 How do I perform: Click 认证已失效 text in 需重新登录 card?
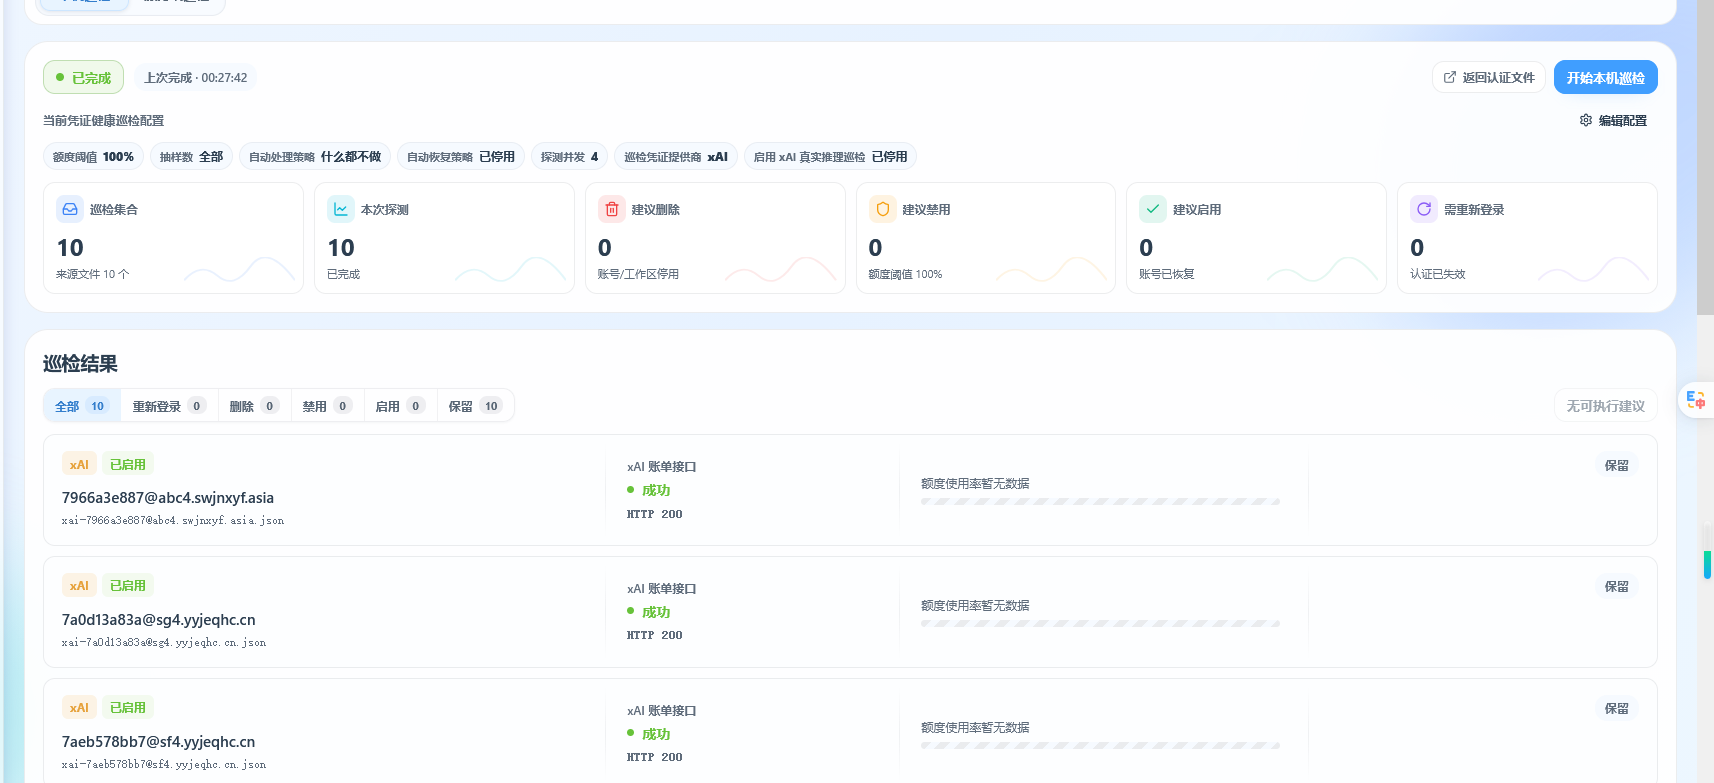tap(1438, 274)
